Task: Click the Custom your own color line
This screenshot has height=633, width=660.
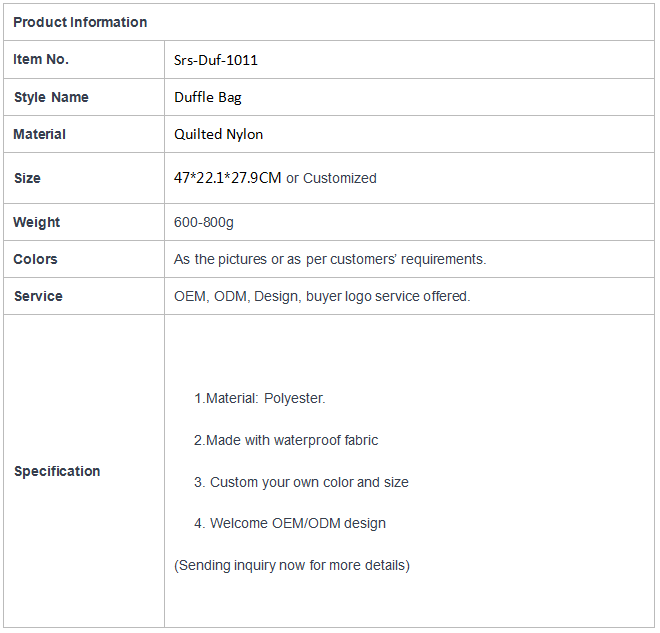Action: [301, 482]
